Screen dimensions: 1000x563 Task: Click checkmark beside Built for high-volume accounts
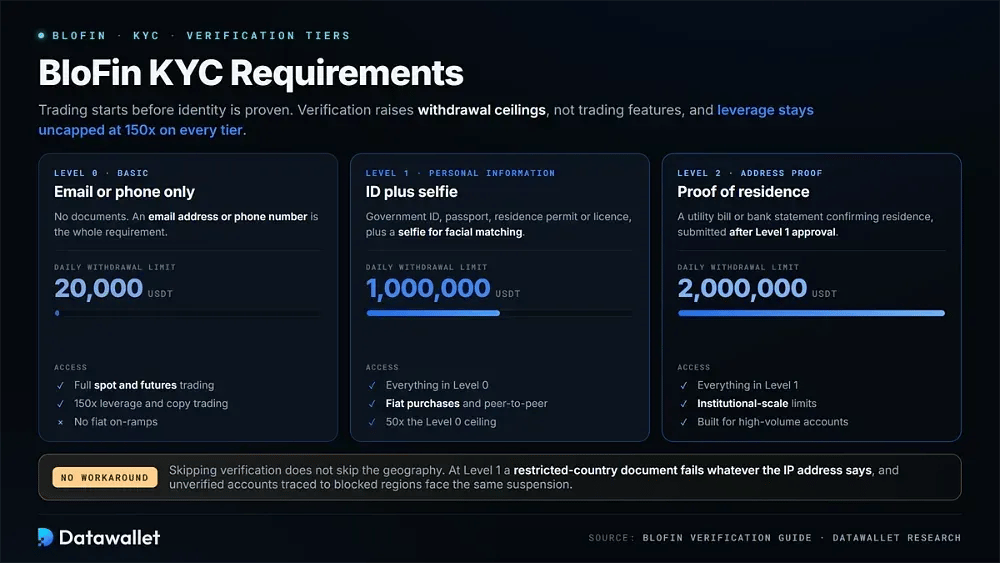(x=684, y=422)
